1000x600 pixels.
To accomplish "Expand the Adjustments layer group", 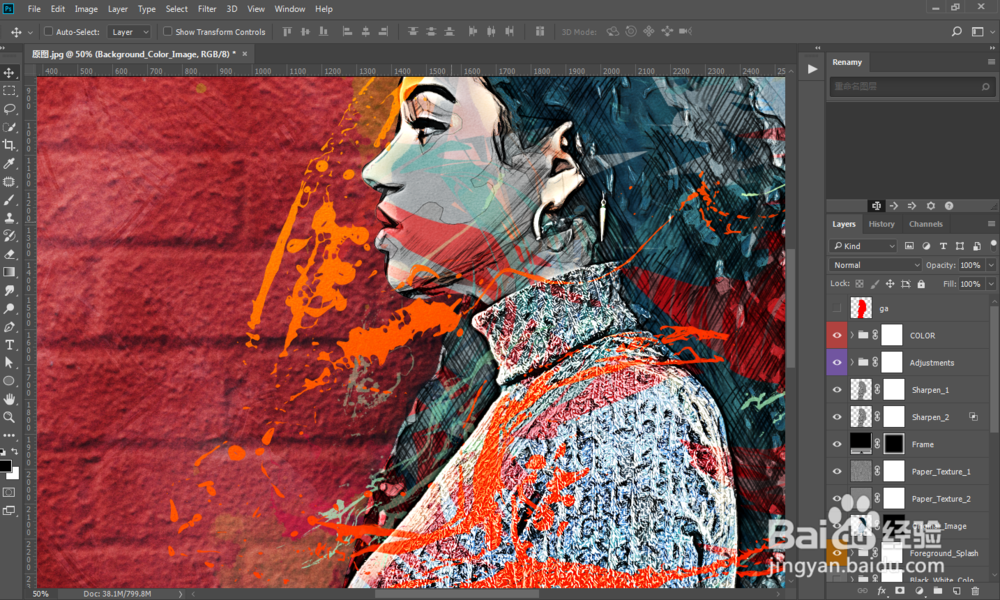I will click(x=852, y=363).
